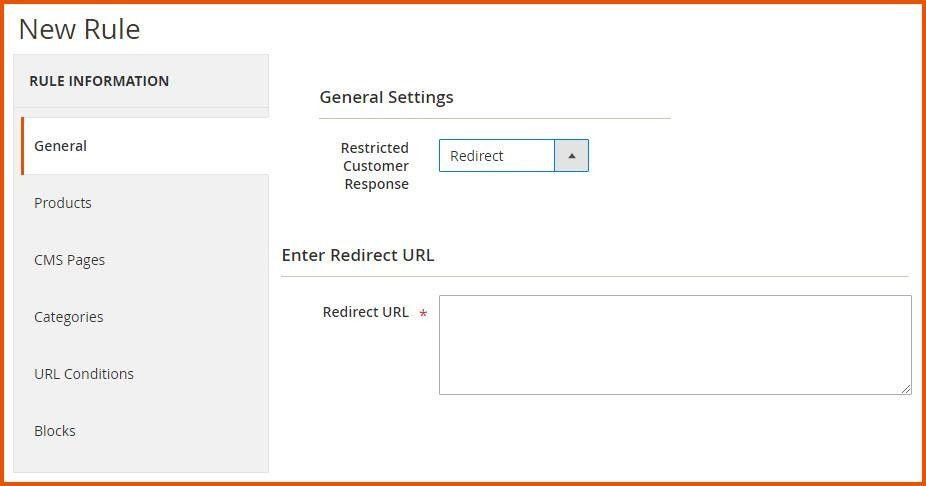The width and height of the screenshot is (926, 486).
Task: Click the red required asterisk
Action: point(423,314)
